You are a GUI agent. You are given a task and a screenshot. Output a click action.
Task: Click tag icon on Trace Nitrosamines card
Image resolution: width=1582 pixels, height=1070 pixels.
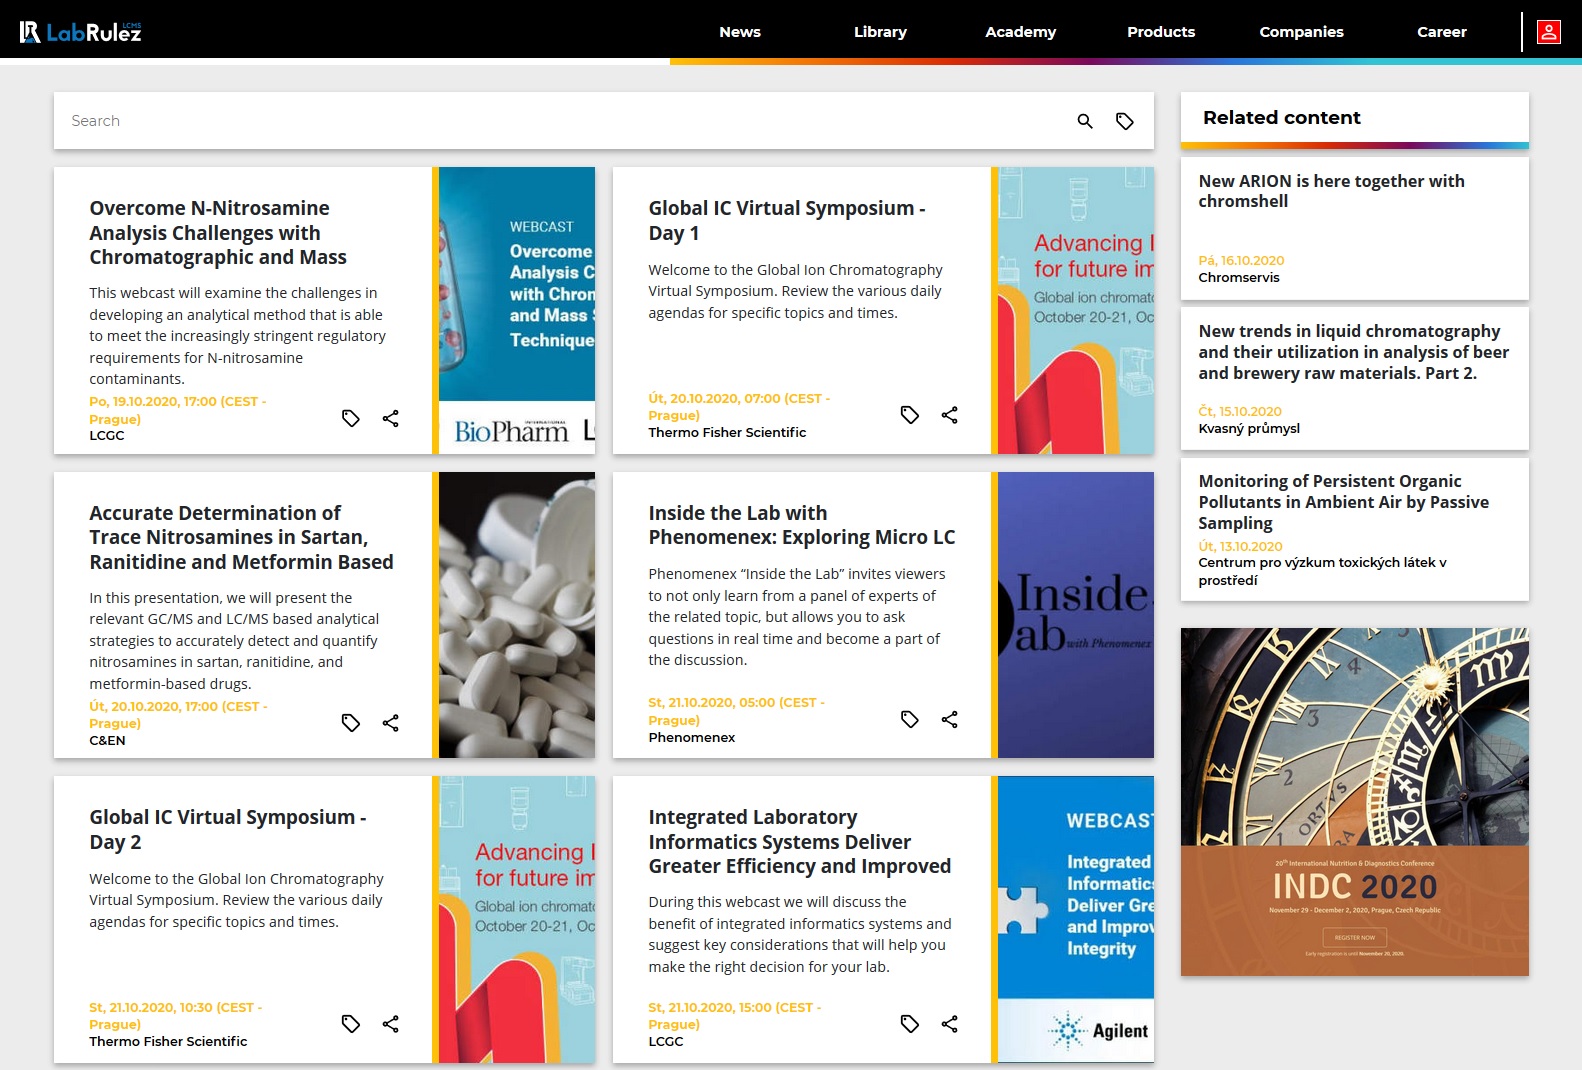click(x=351, y=722)
